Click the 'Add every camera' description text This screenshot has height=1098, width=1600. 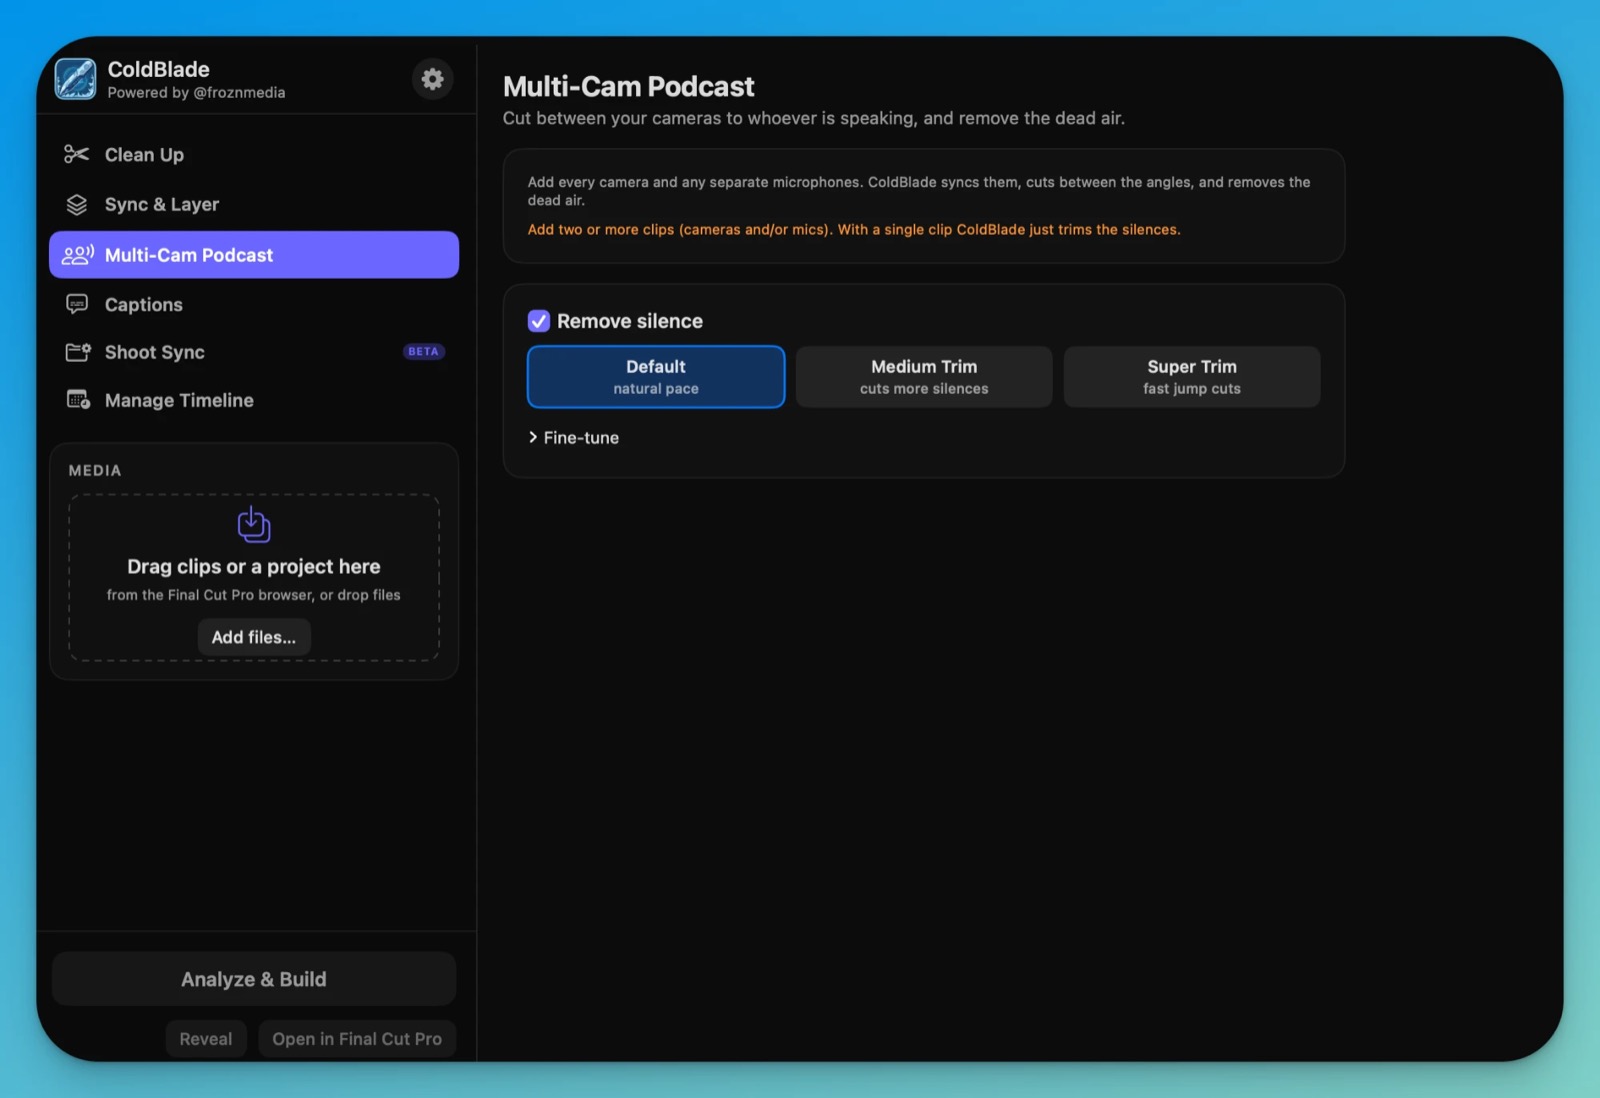click(919, 190)
